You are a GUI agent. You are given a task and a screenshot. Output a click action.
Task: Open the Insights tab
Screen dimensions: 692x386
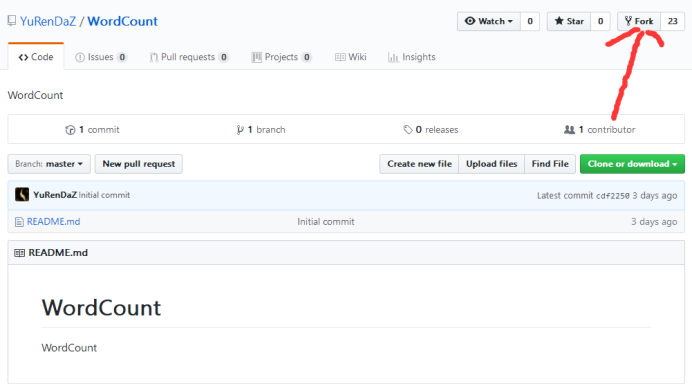click(x=412, y=57)
